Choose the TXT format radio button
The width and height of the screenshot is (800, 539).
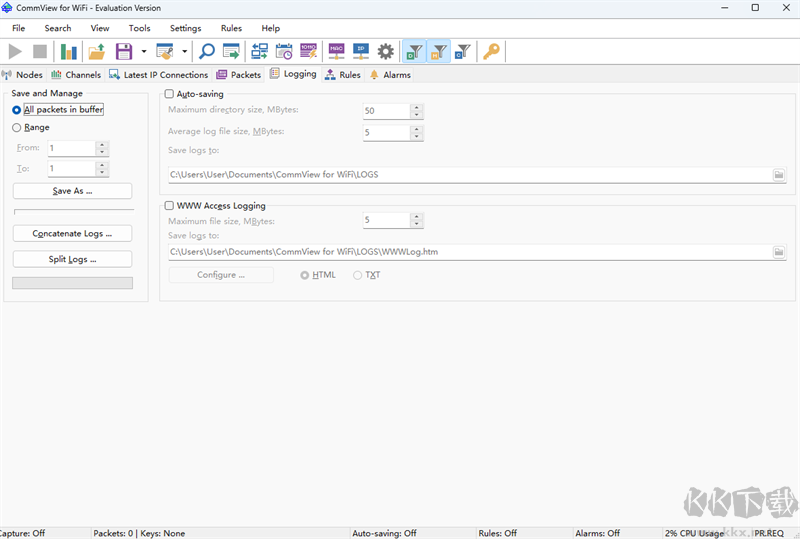(x=358, y=275)
